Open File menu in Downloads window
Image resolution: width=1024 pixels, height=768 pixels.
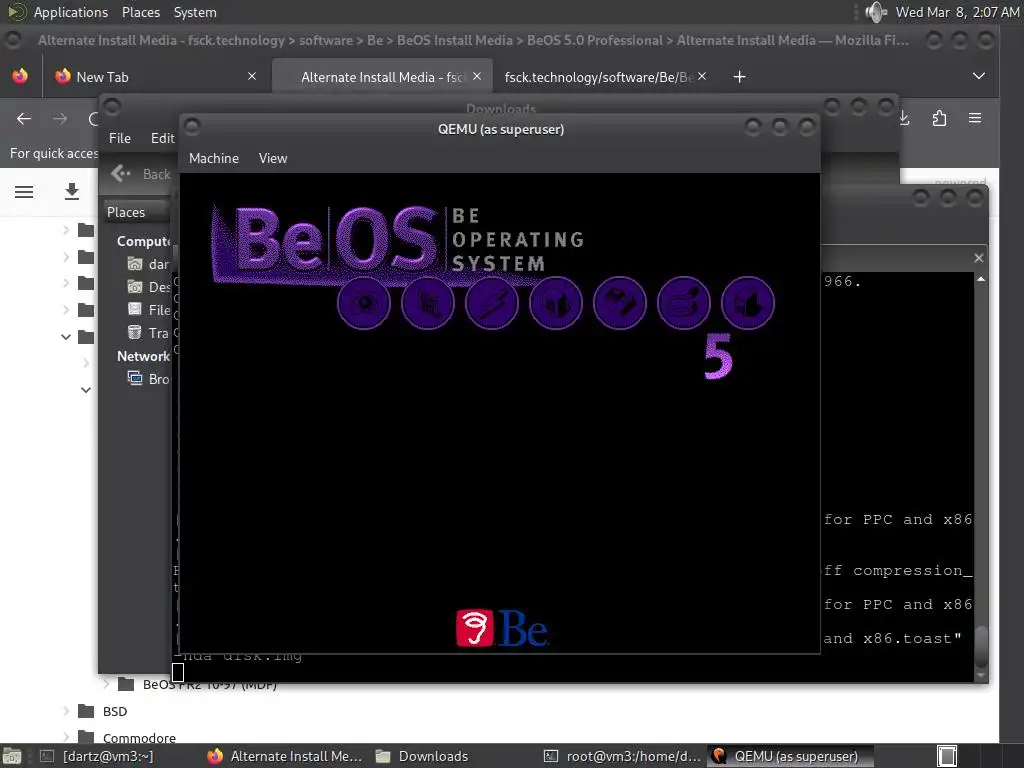click(120, 138)
